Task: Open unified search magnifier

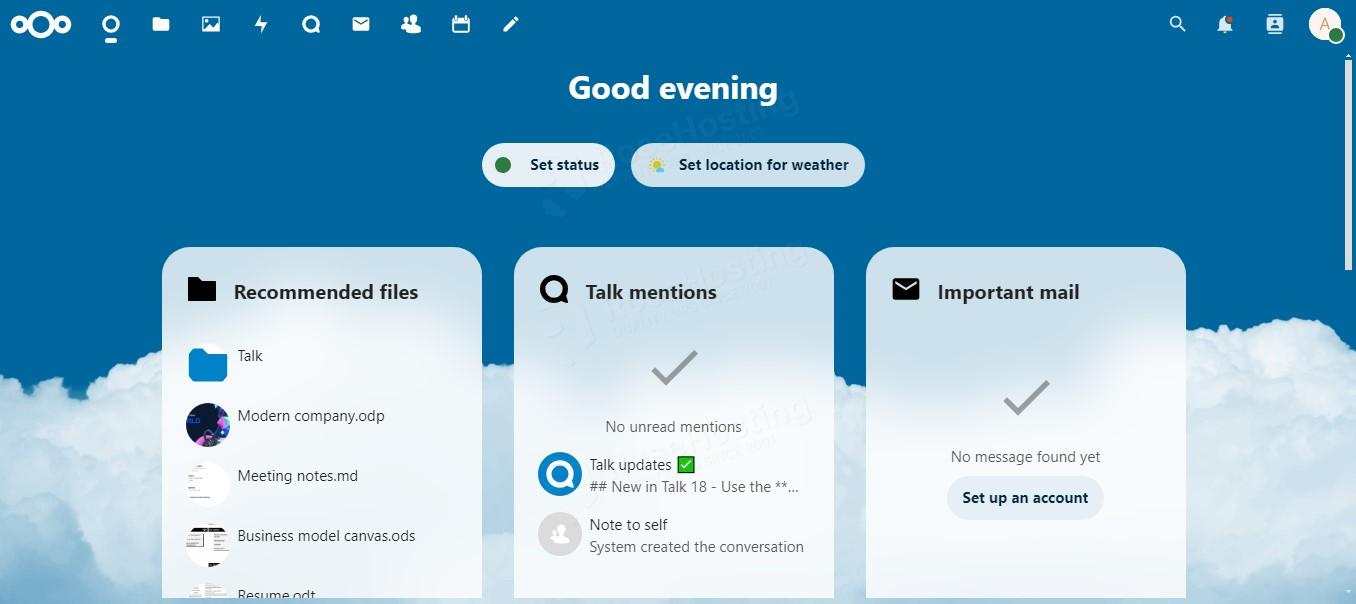Action: pyautogui.click(x=1177, y=24)
